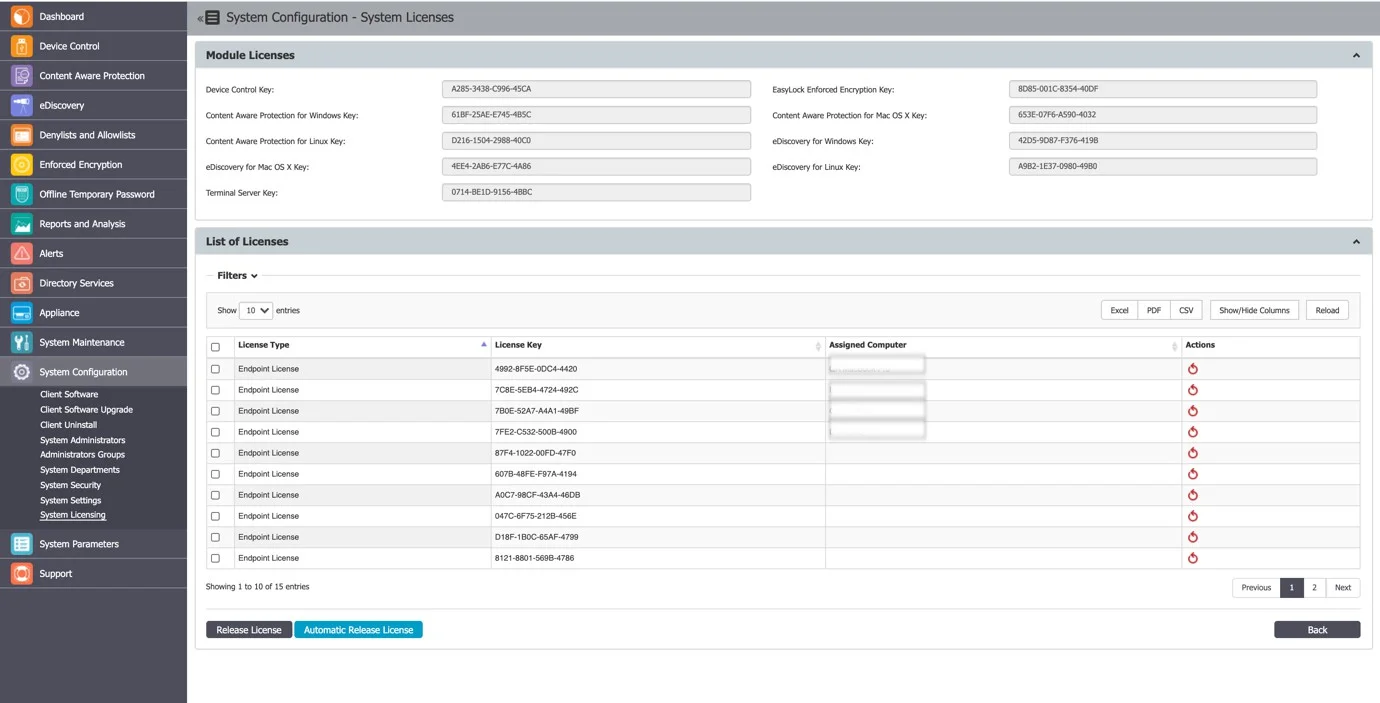Open the Enforced Encryption icon

tap(21, 165)
